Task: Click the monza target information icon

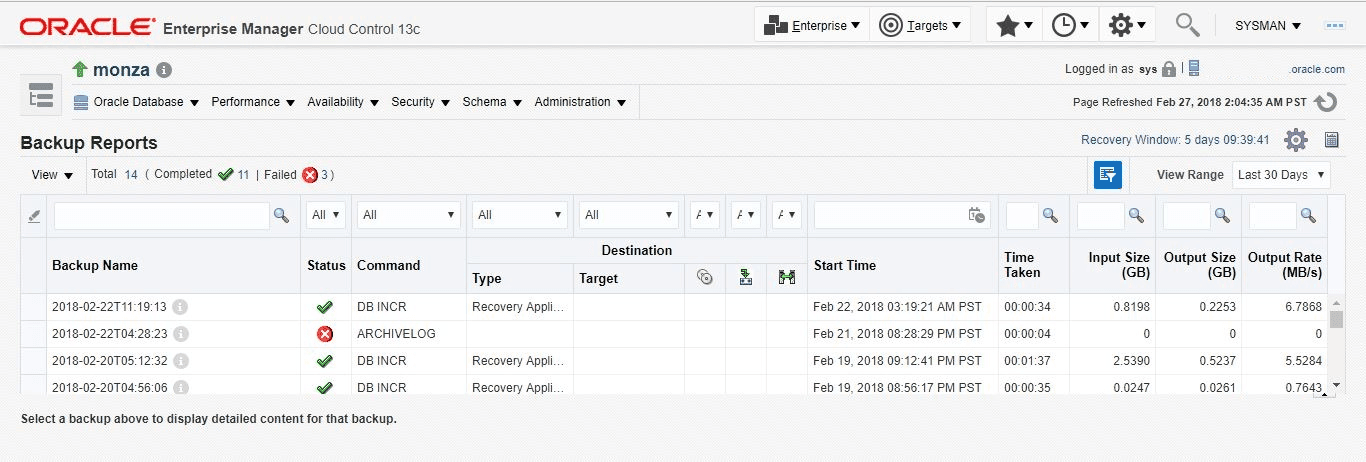Action: [164, 70]
